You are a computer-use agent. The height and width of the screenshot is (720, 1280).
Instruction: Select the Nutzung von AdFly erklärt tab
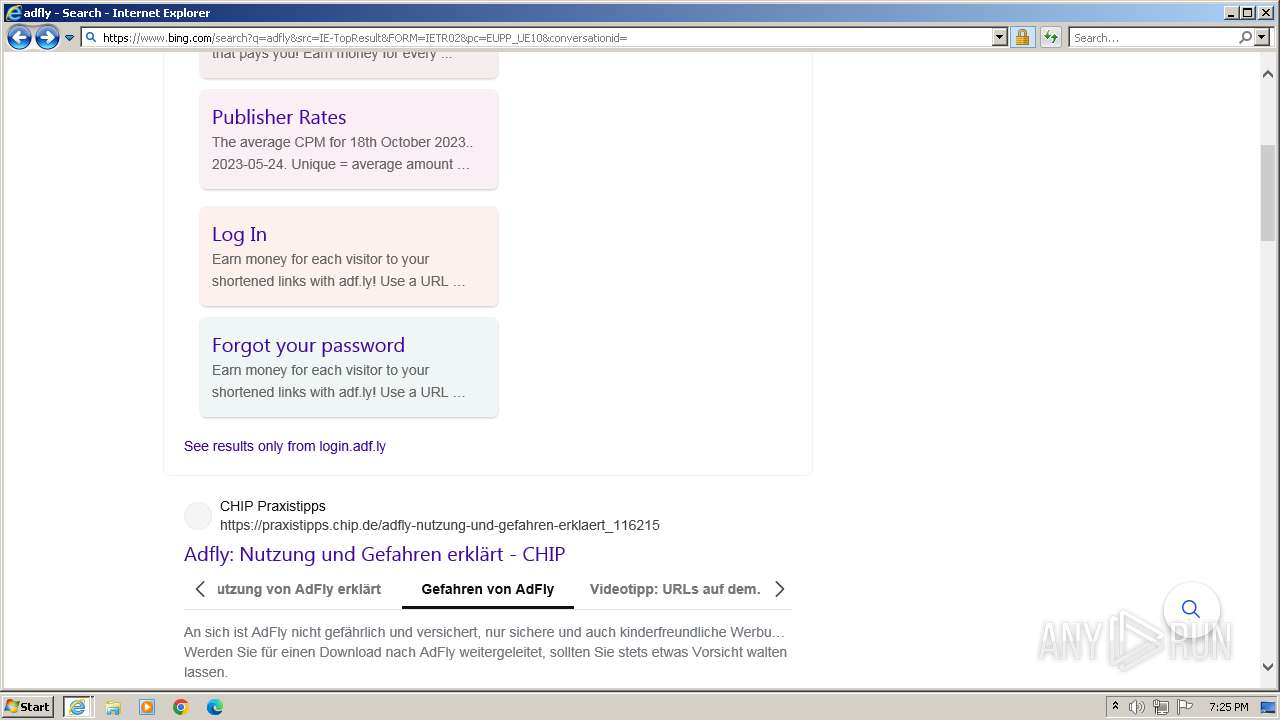(299, 589)
